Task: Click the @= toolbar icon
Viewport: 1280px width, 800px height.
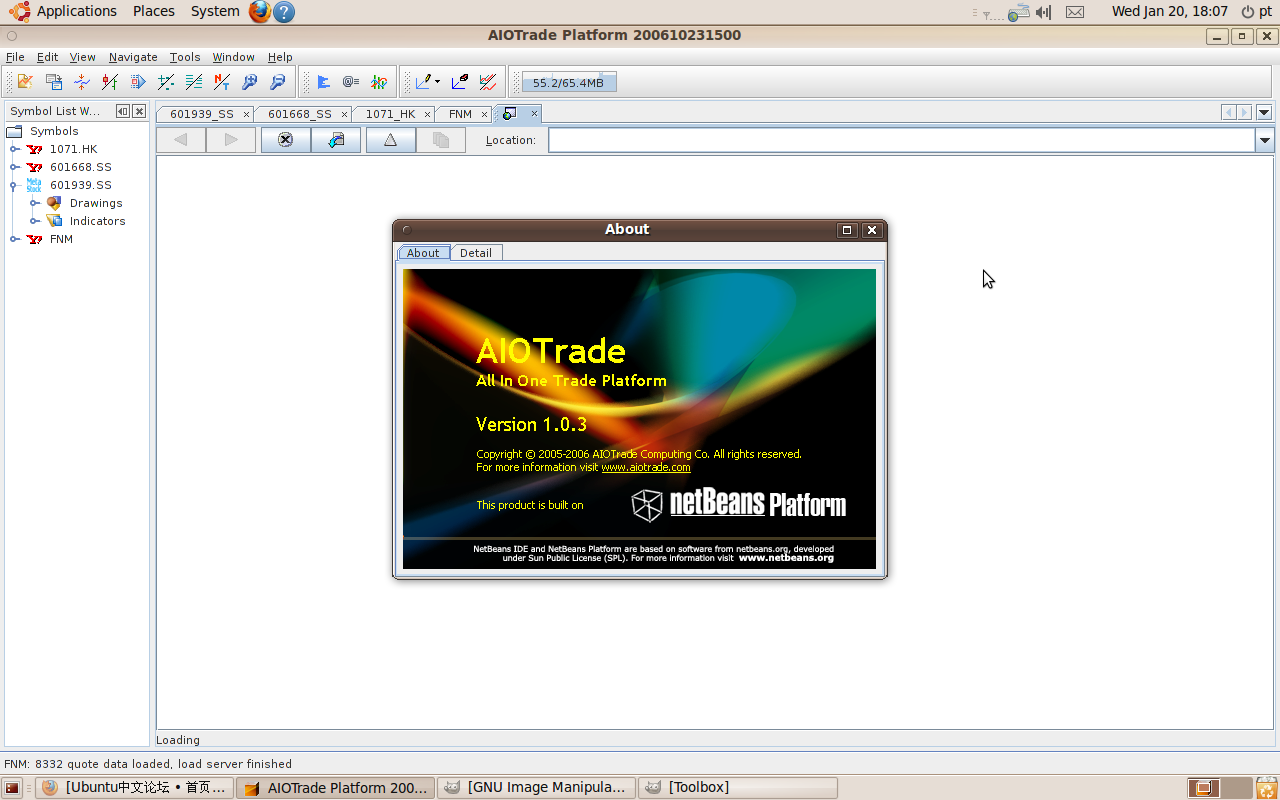Action: click(351, 82)
